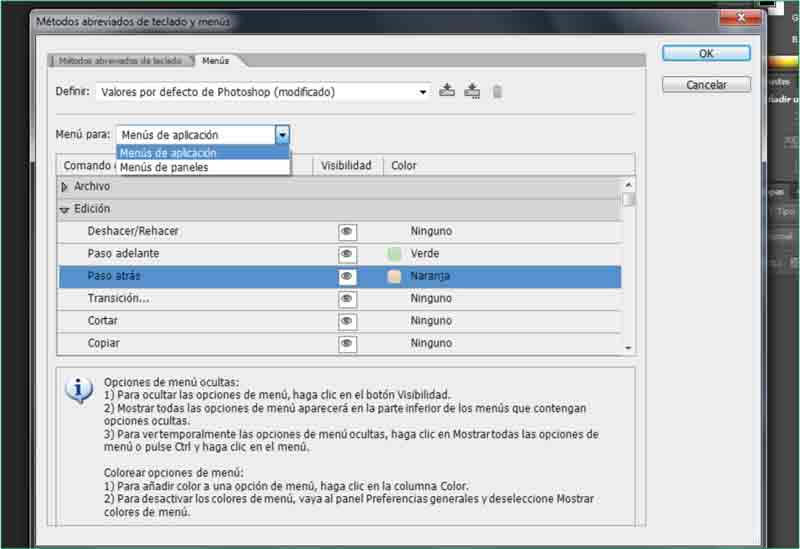The image size is (800, 549).
Task: Click the Verde color swatch
Action: pos(394,254)
